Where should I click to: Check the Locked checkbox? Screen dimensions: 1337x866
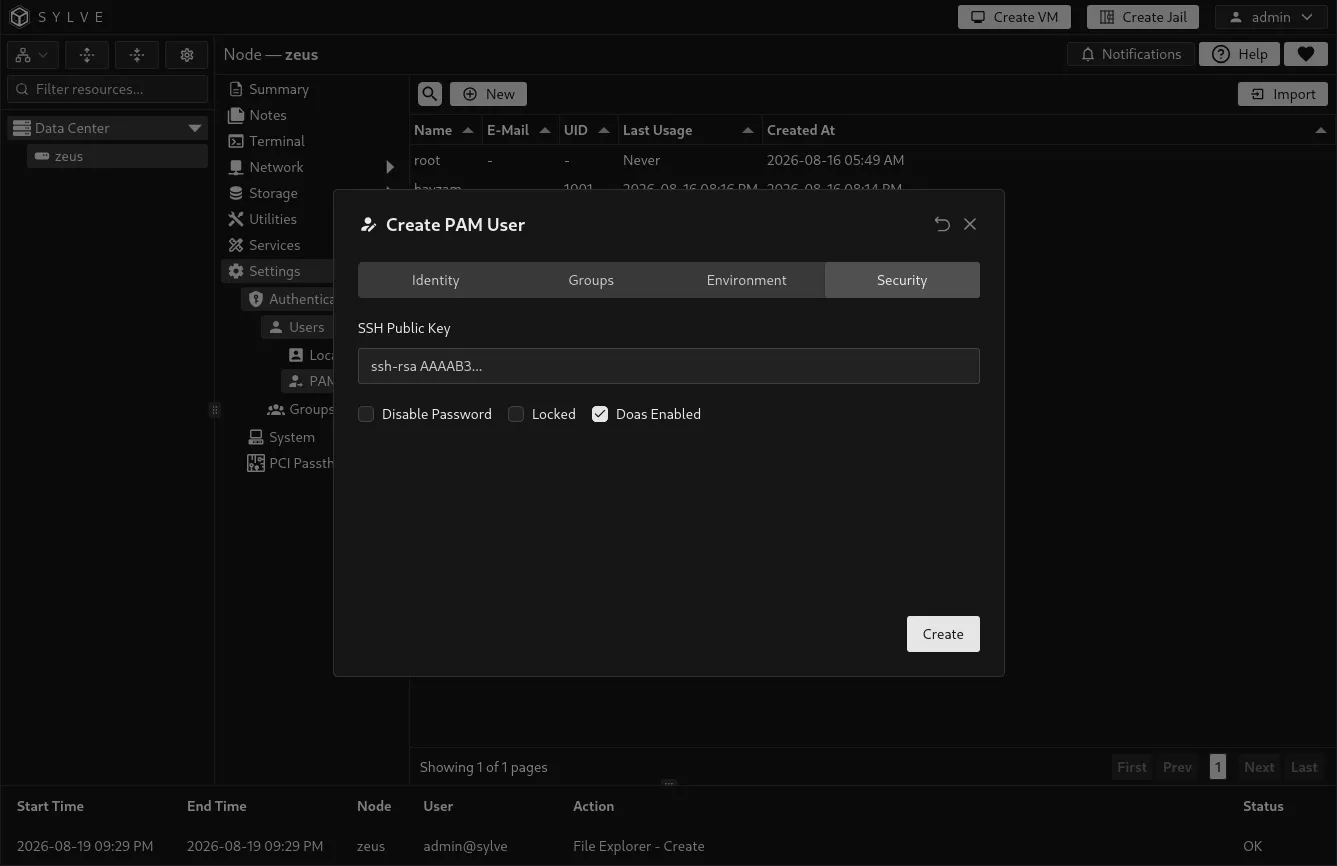coord(516,414)
